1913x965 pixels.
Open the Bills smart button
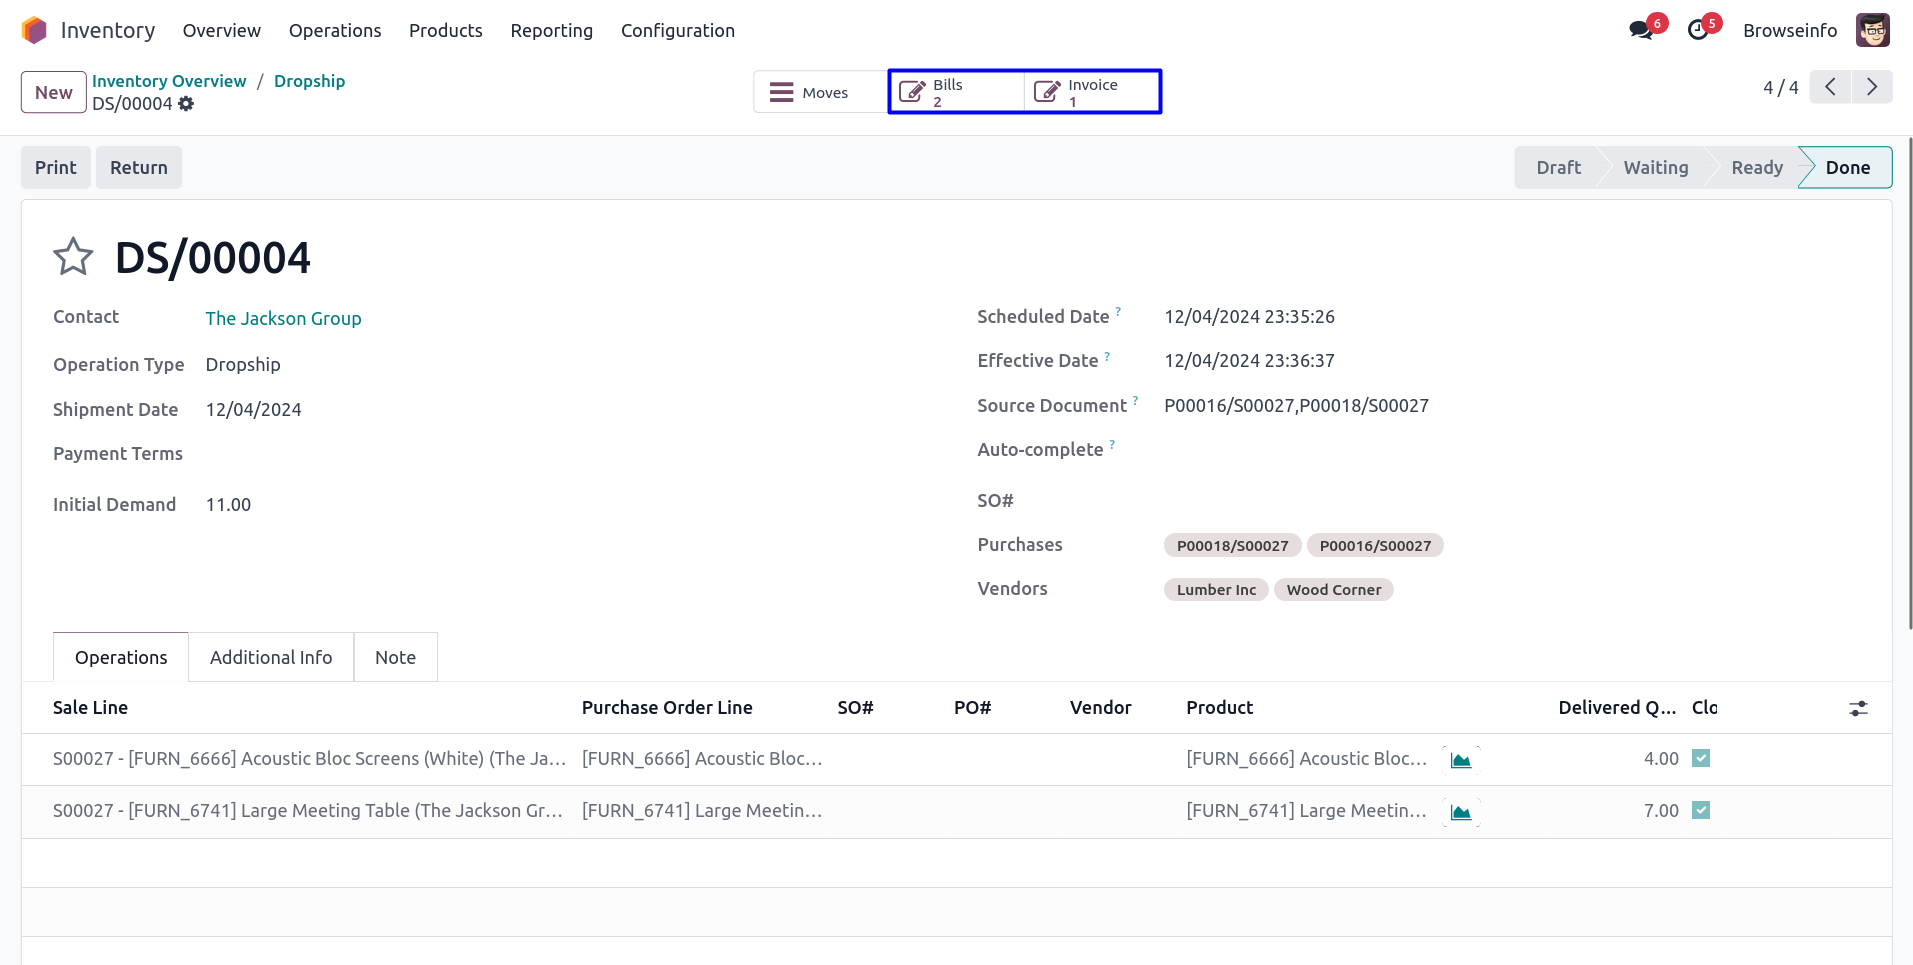pos(955,92)
